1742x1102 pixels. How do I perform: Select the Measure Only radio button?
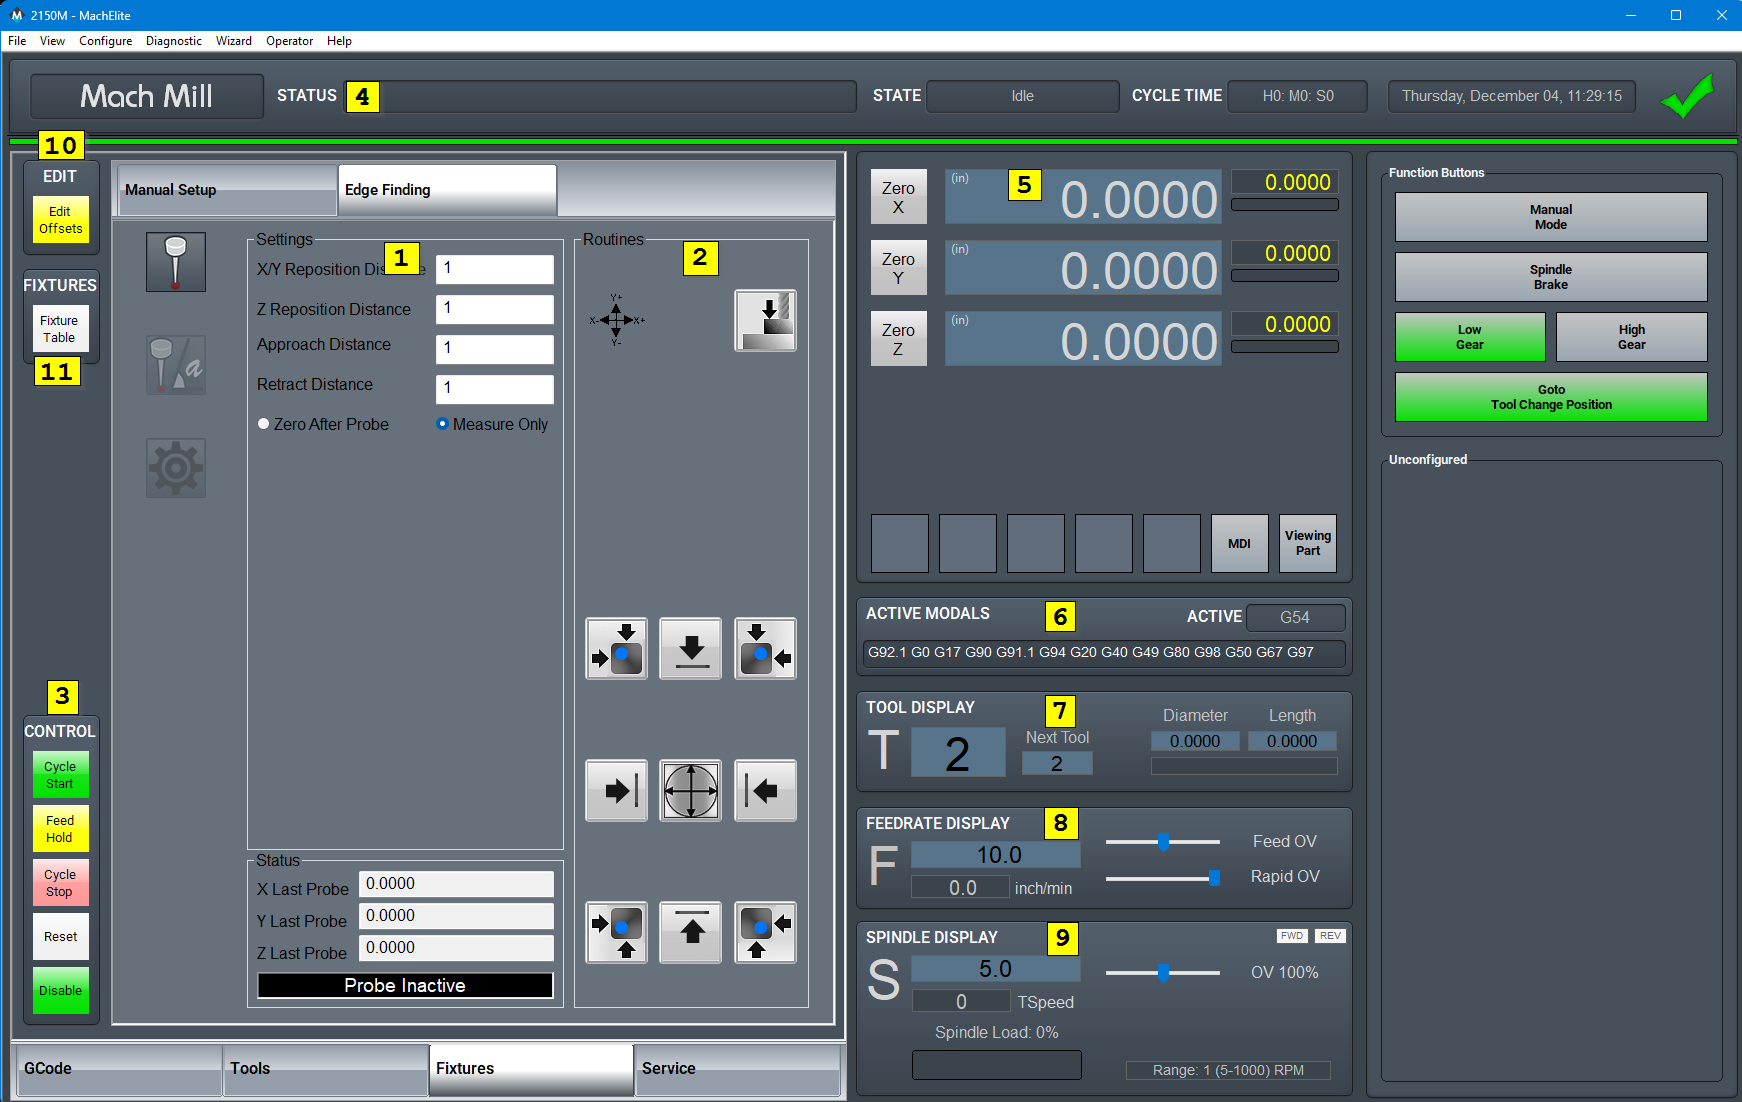click(x=442, y=424)
